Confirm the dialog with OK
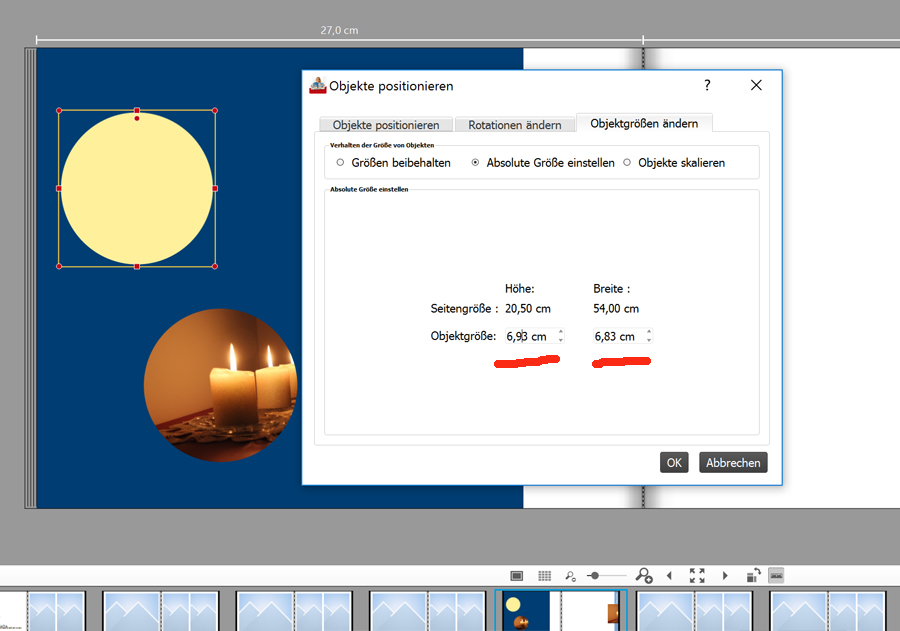Image resolution: width=900 pixels, height=631 pixels. [x=674, y=462]
